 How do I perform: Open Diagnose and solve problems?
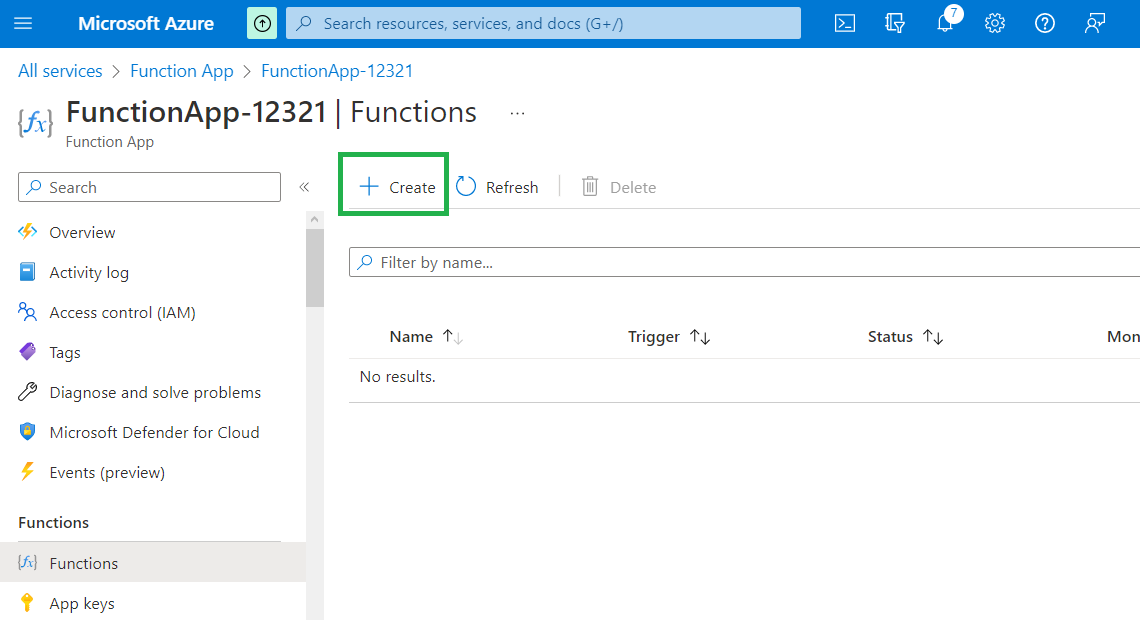click(153, 392)
